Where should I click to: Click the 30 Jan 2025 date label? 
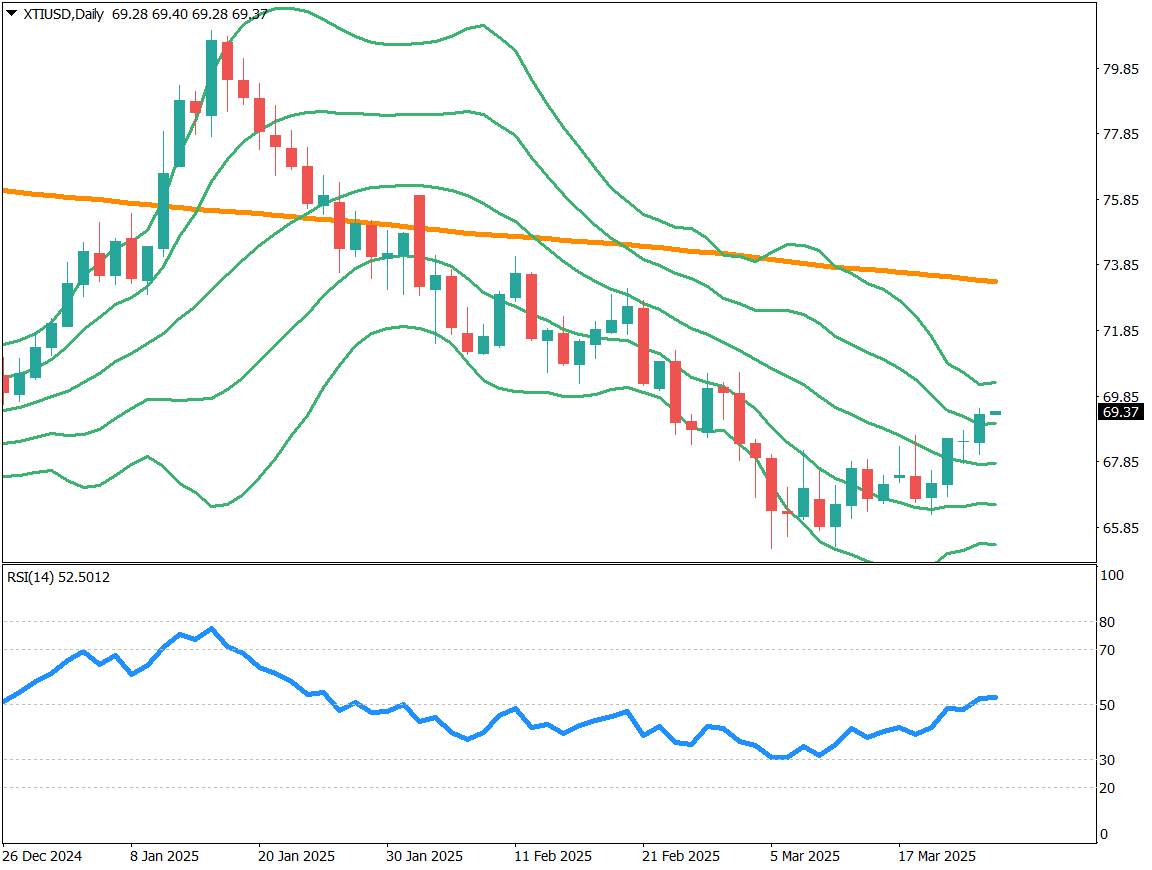425,857
